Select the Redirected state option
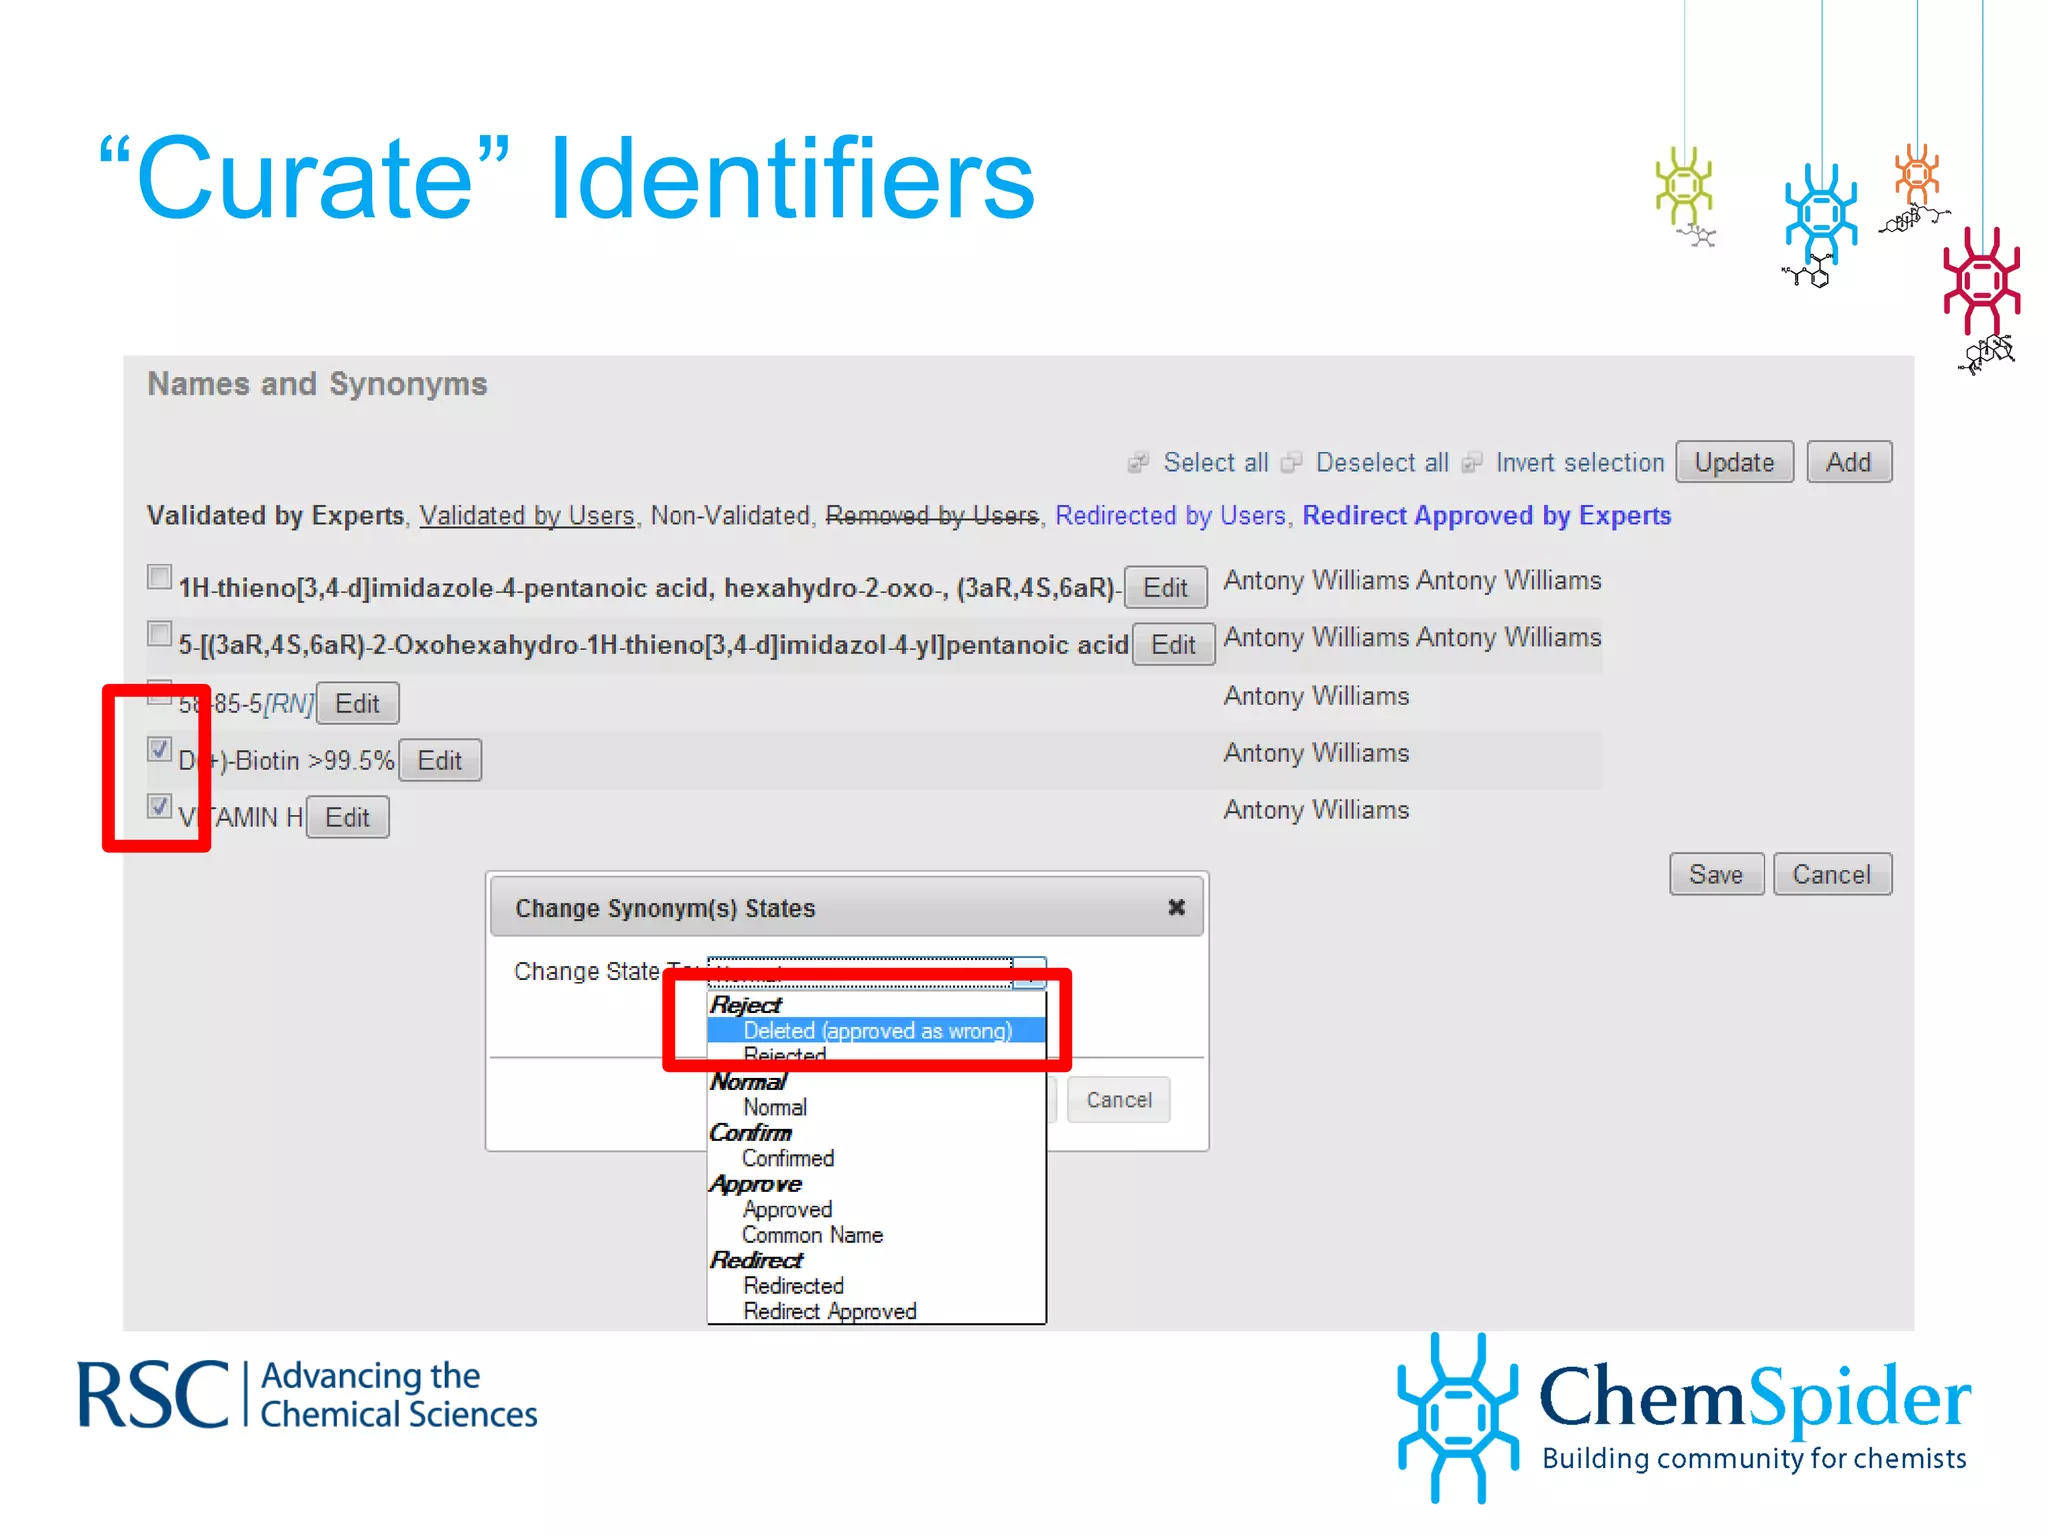 point(794,1286)
